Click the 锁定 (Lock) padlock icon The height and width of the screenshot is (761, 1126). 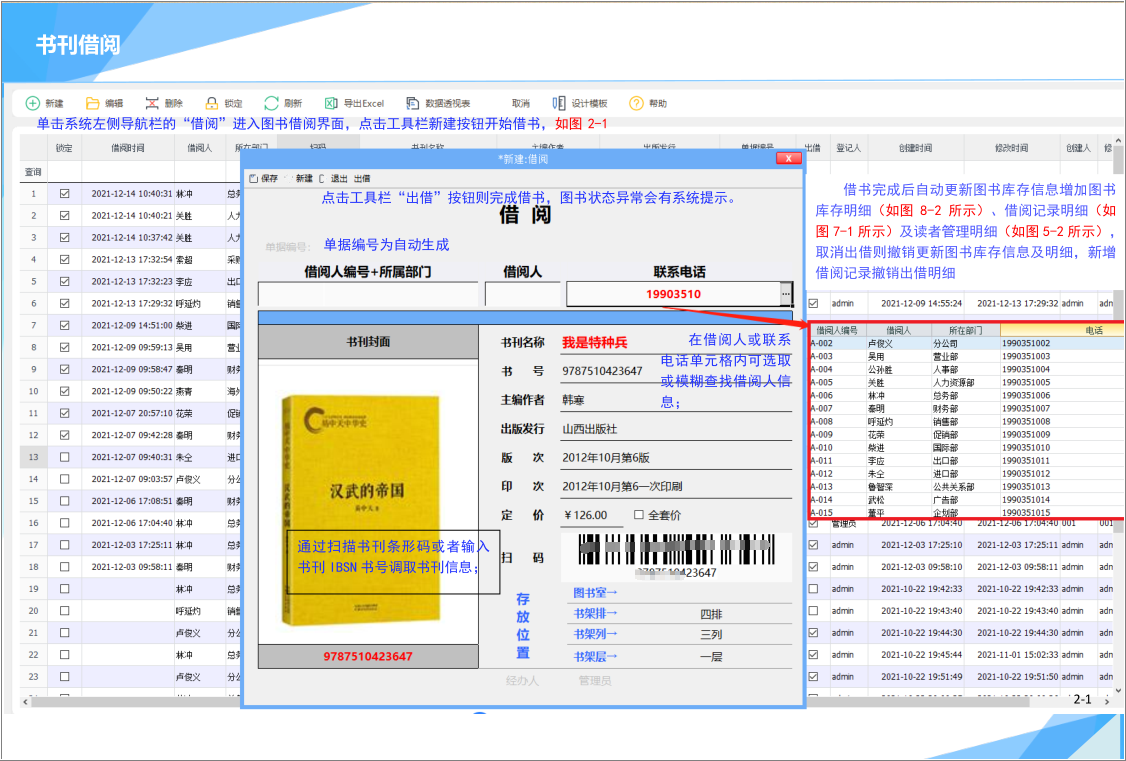point(212,103)
